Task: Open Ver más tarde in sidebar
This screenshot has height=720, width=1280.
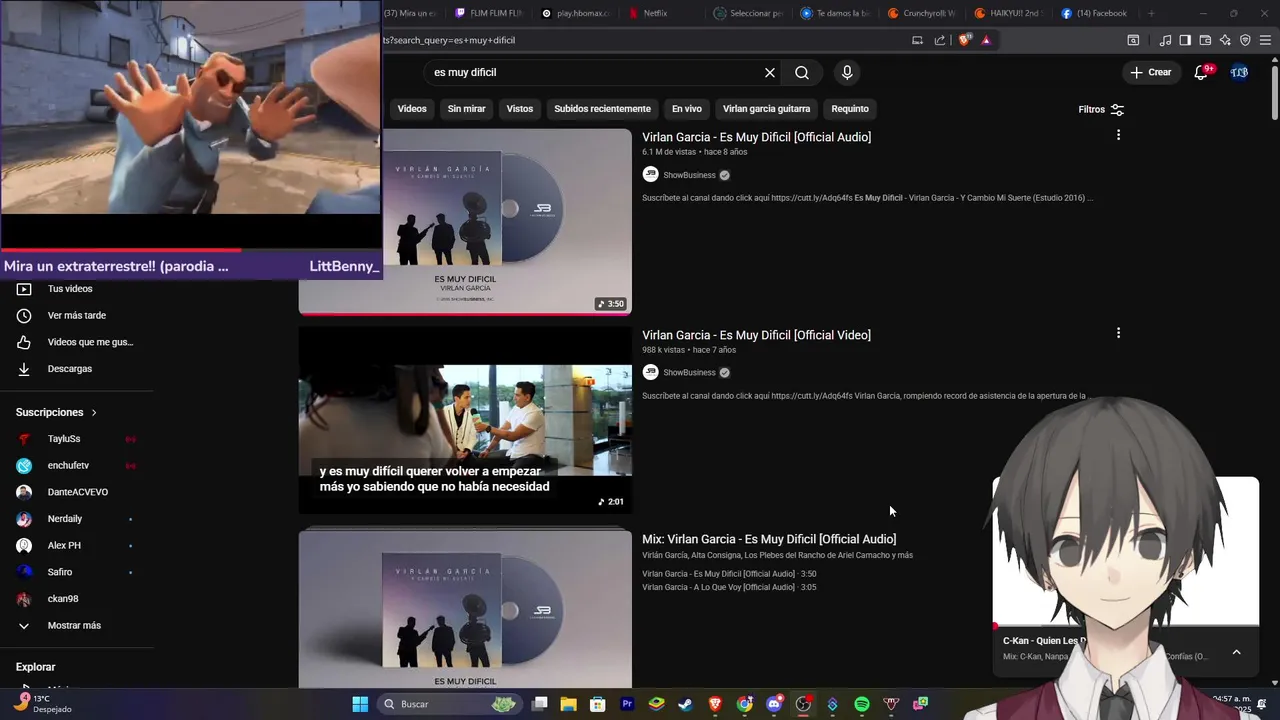Action: [77, 316]
